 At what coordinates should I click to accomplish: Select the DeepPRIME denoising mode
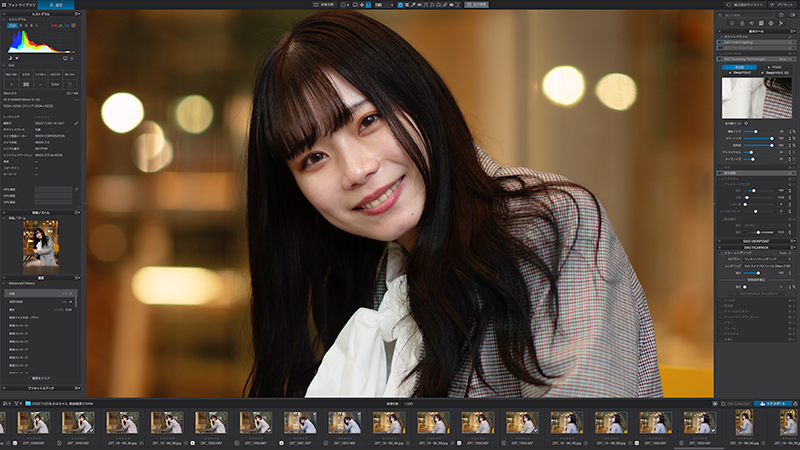click(741, 72)
